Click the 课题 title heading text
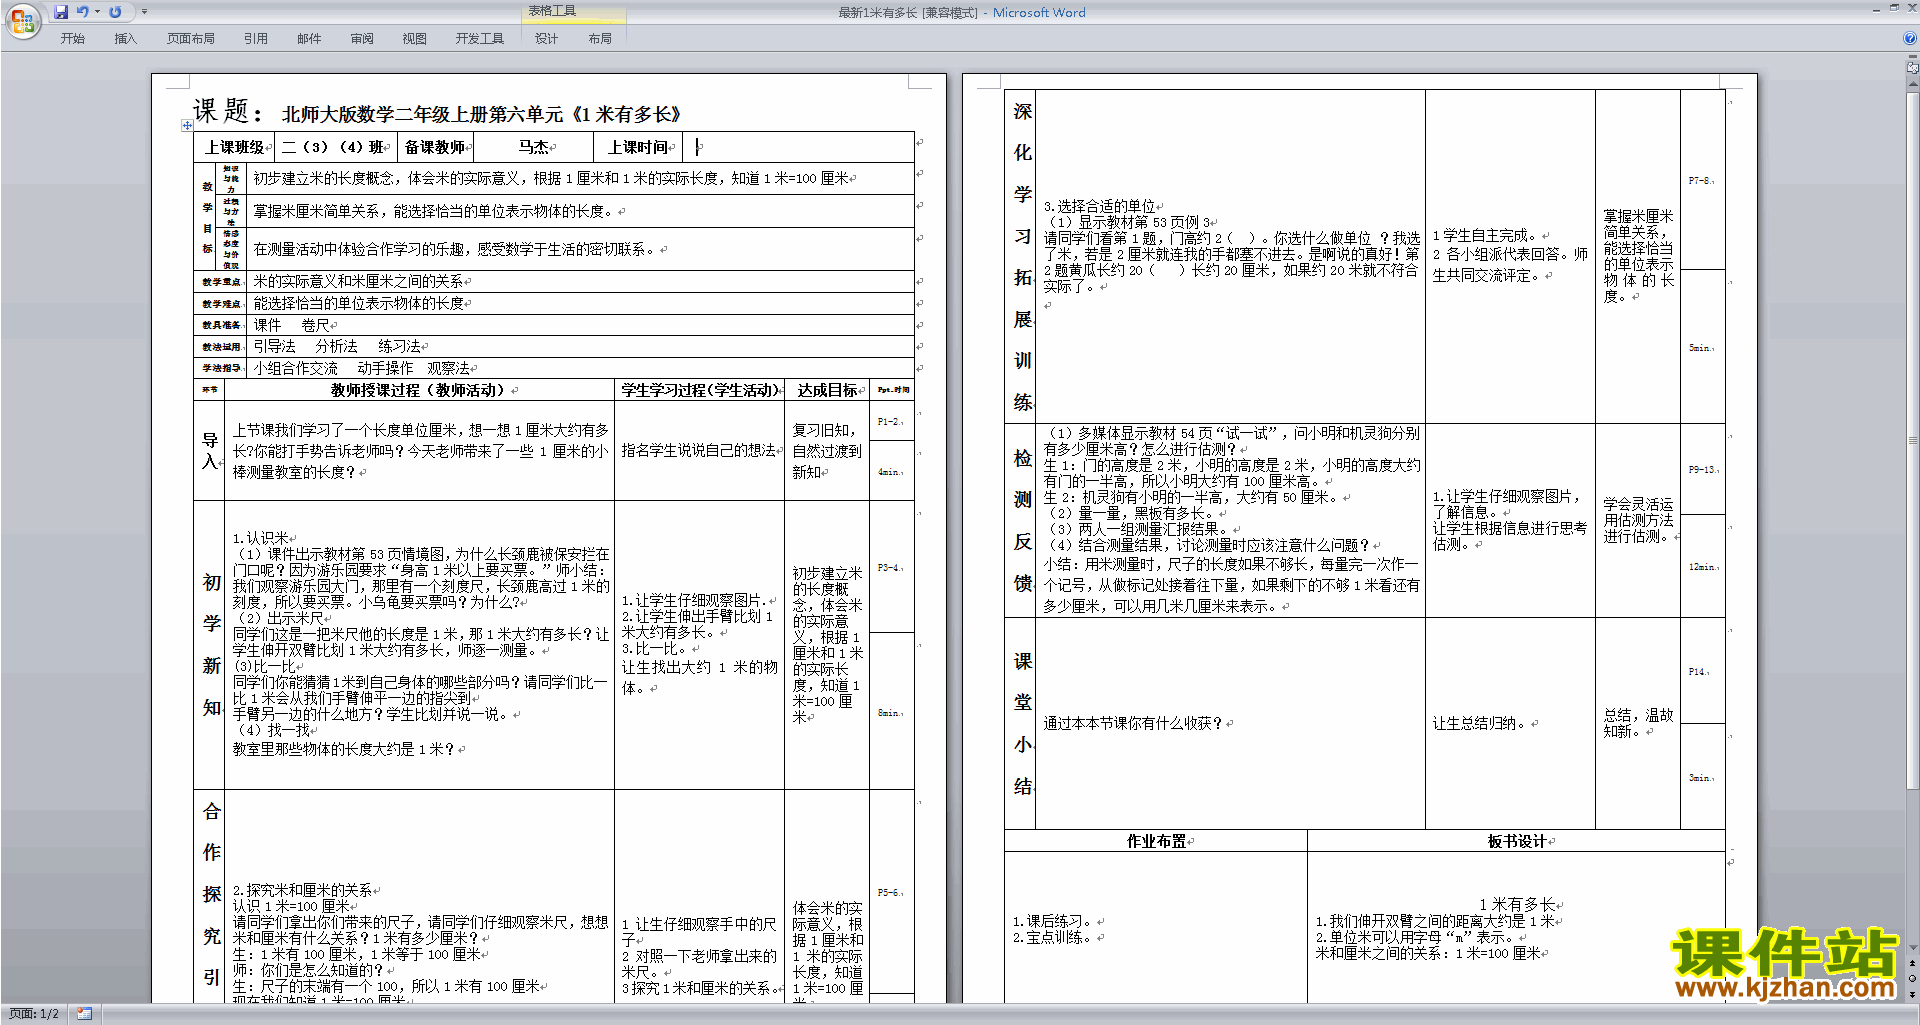Image resolution: width=1920 pixels, height=1025 pixels. pos(227,111)
